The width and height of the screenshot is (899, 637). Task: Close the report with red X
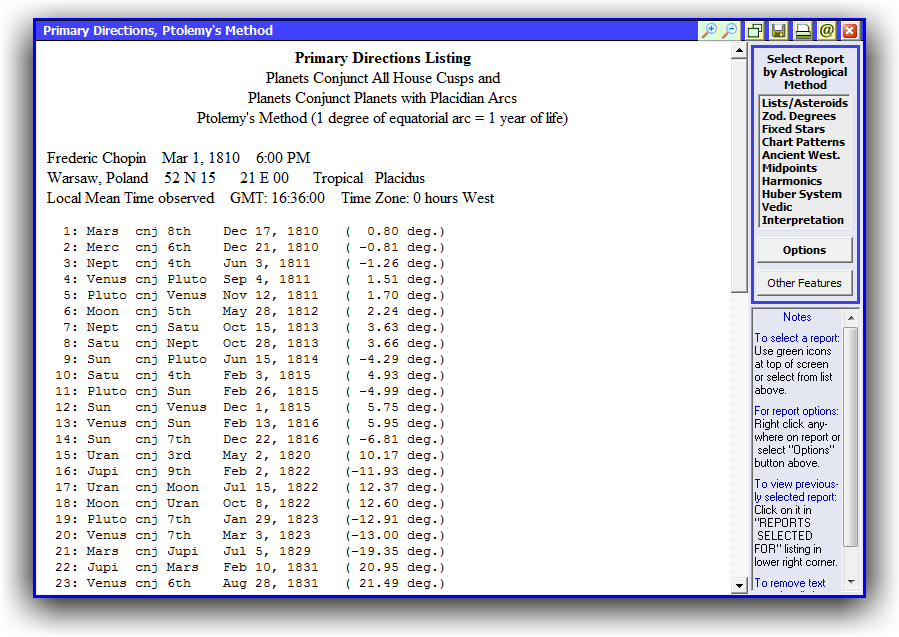click(x=850, y=31)
